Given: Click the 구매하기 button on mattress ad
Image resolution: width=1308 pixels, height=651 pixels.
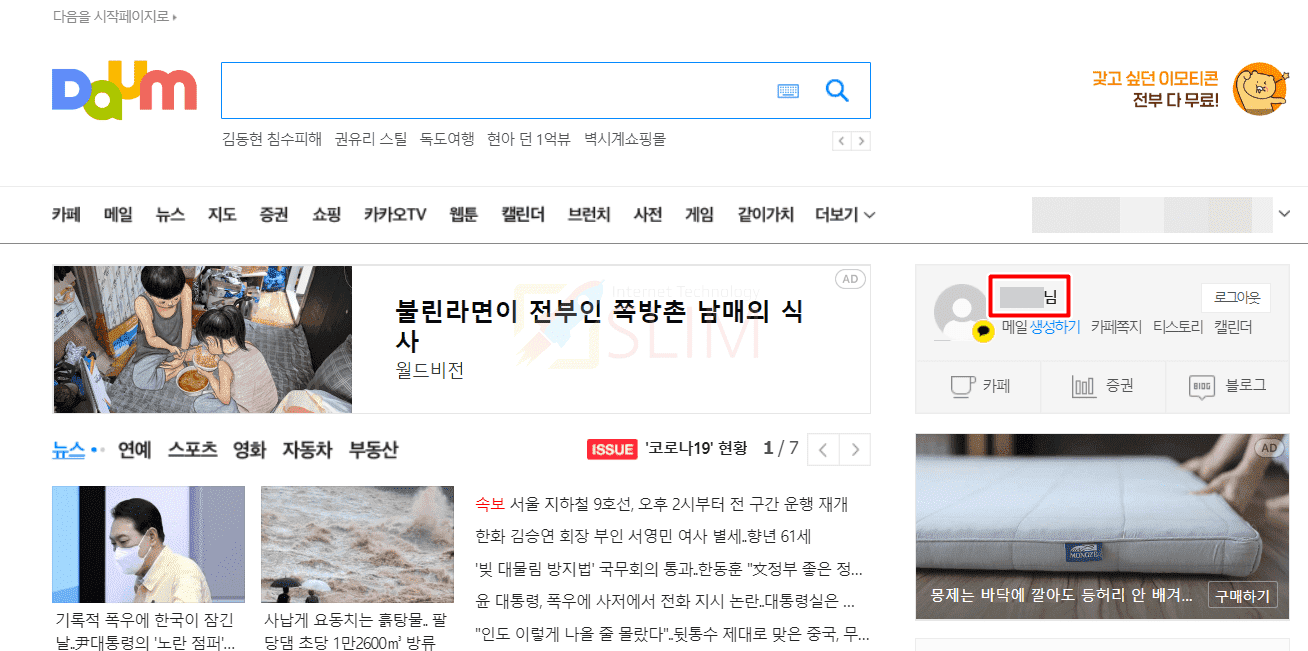Looking at the screenshot, I should coord(1243,596).
